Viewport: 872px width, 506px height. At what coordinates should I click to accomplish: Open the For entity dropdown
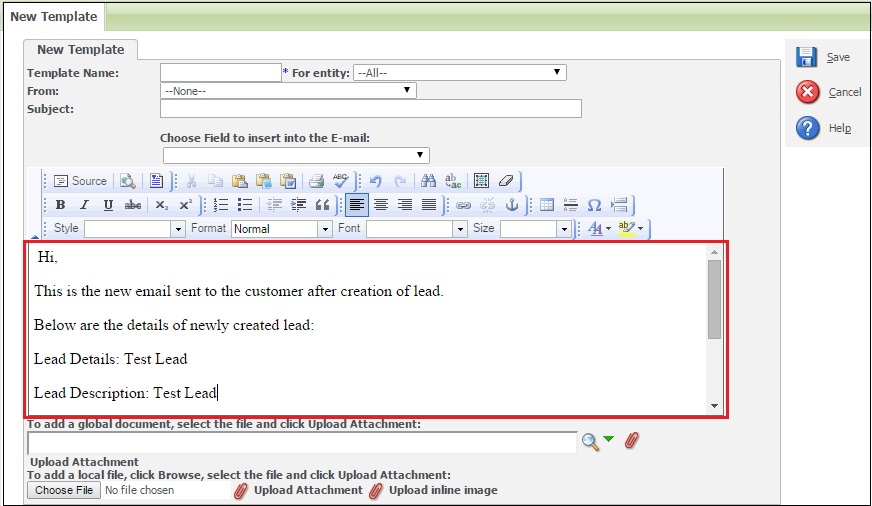pos(460,73)
